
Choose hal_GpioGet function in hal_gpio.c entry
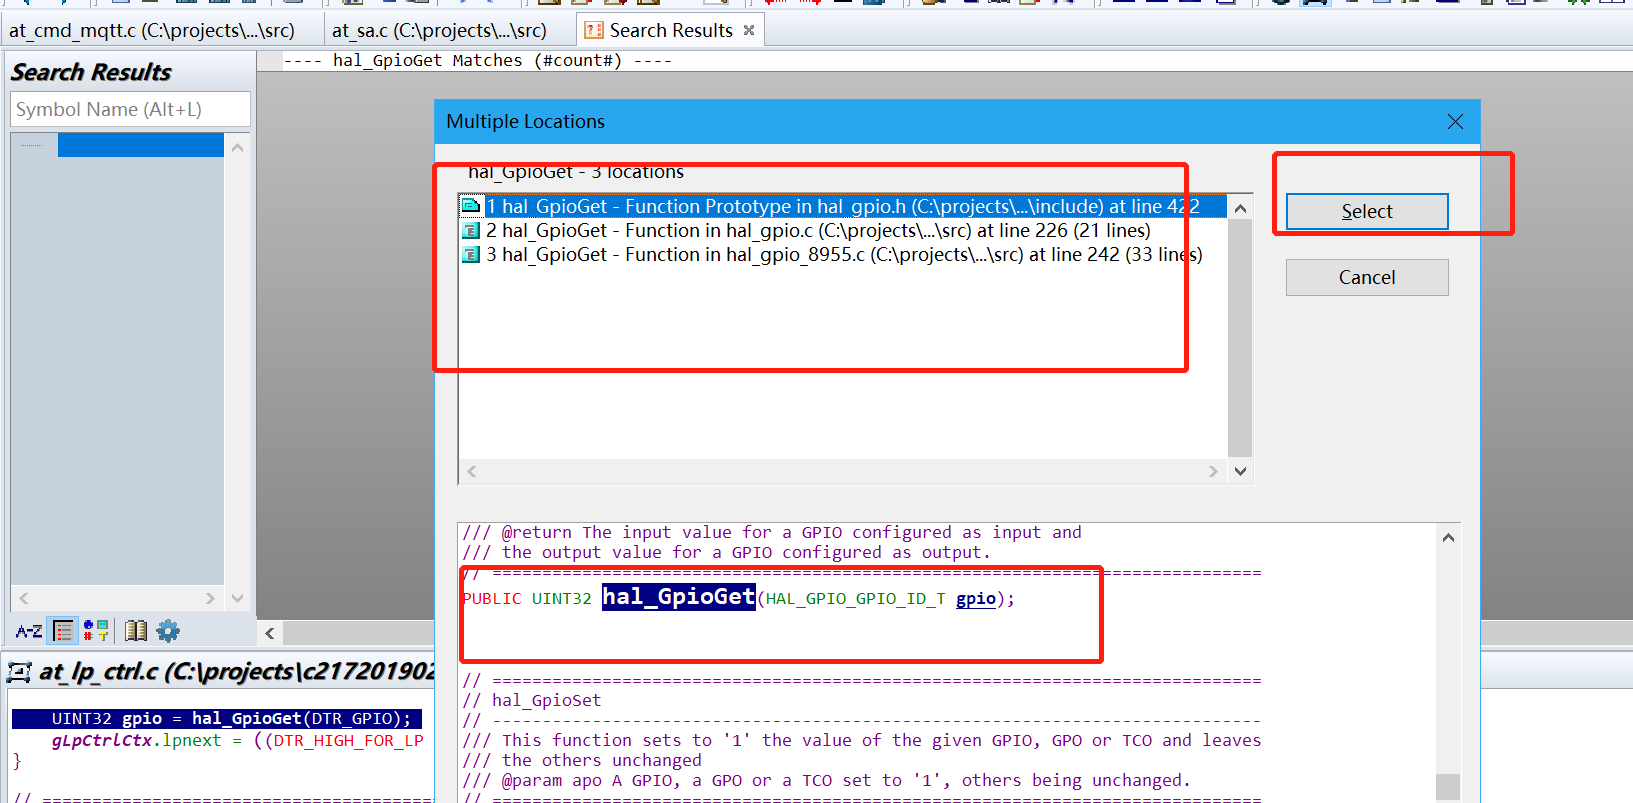(817, 231)
